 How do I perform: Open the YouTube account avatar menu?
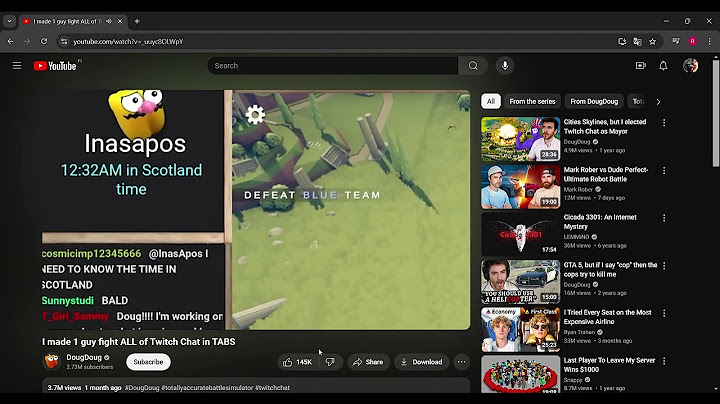[690, 66]
